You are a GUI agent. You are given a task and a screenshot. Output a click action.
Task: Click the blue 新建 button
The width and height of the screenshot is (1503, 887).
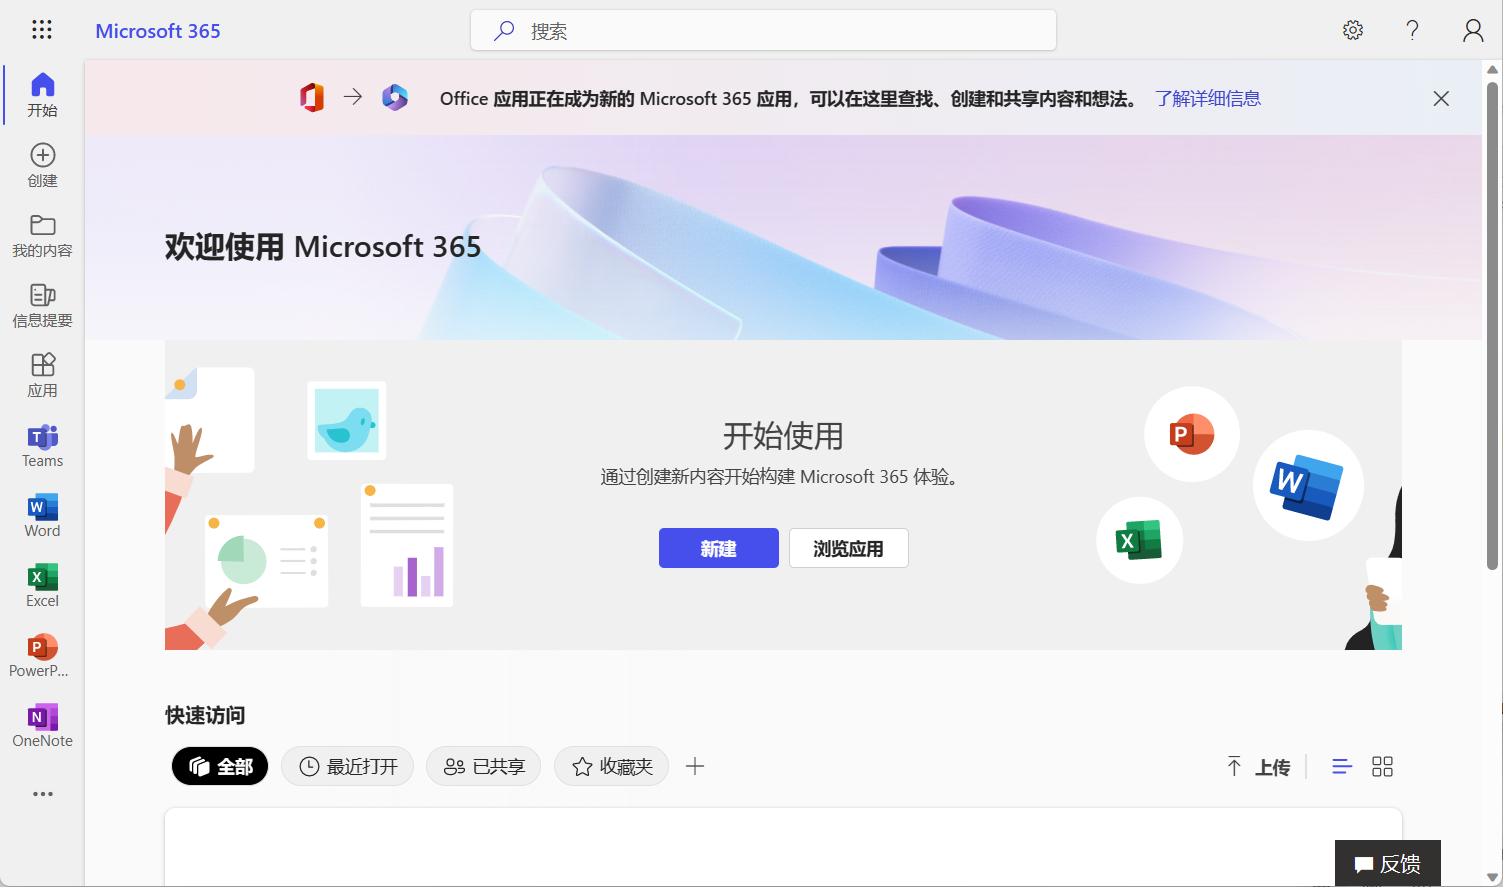click(x=718, y=548)
